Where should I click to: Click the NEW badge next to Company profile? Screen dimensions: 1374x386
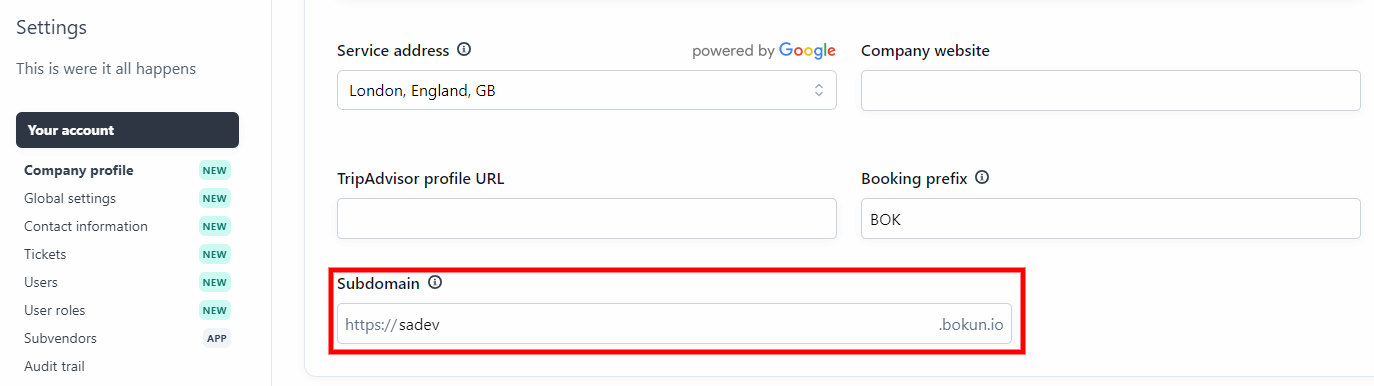[215, 170]
